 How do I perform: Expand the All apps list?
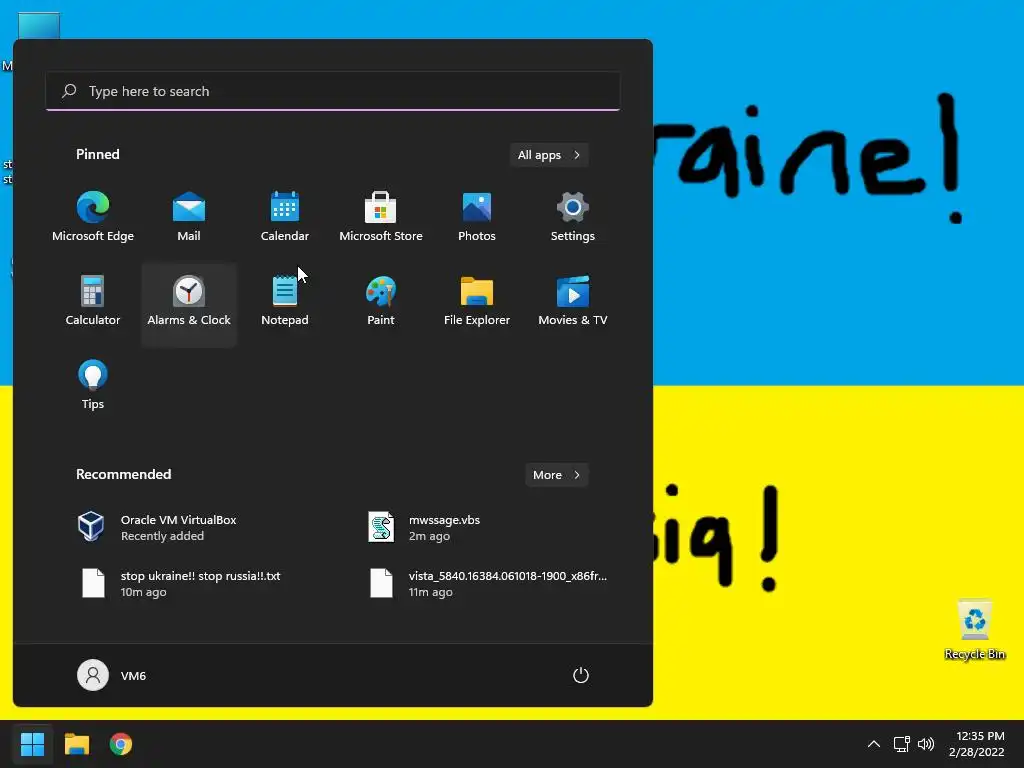click(549, 155)
